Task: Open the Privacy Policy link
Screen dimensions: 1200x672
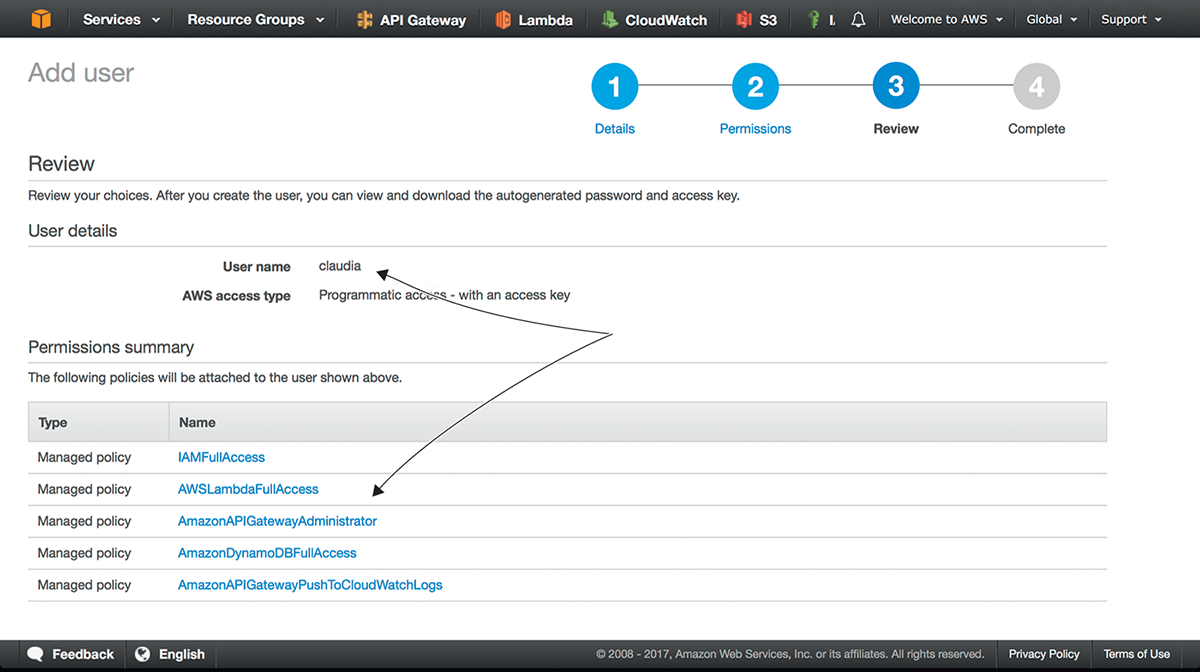Action: [x=1043, y=654]
